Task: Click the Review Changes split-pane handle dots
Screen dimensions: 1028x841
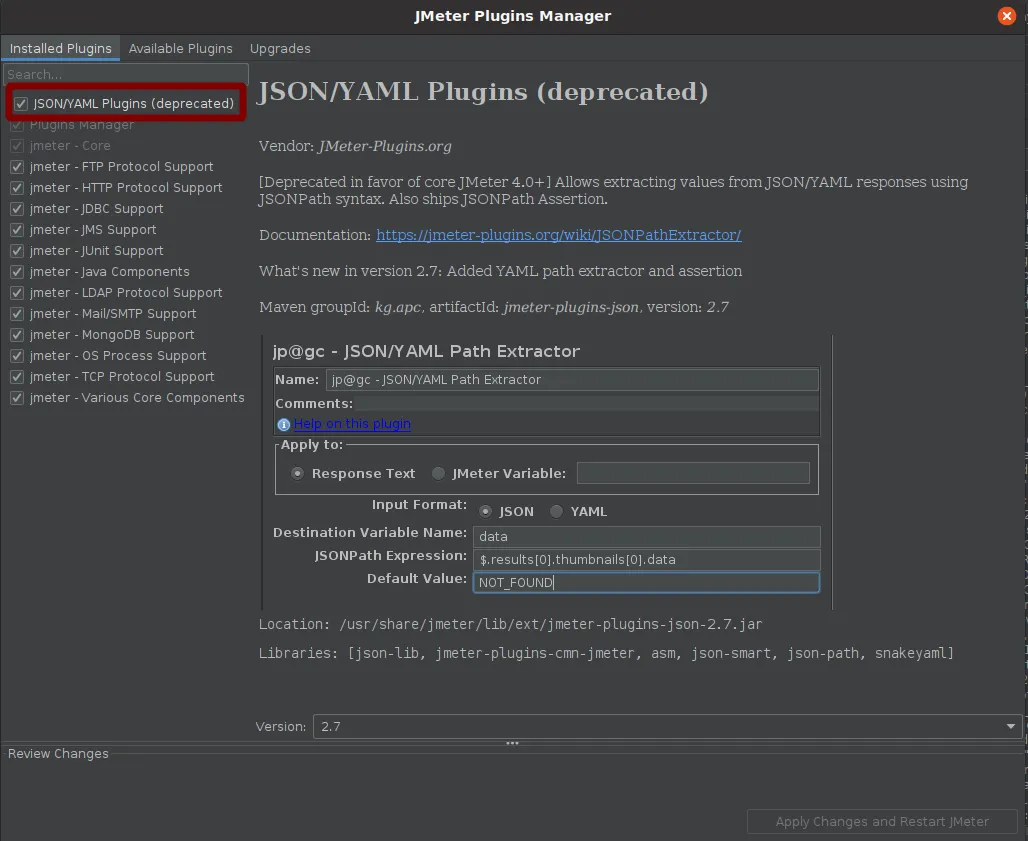Action: (x=513, y=743)
